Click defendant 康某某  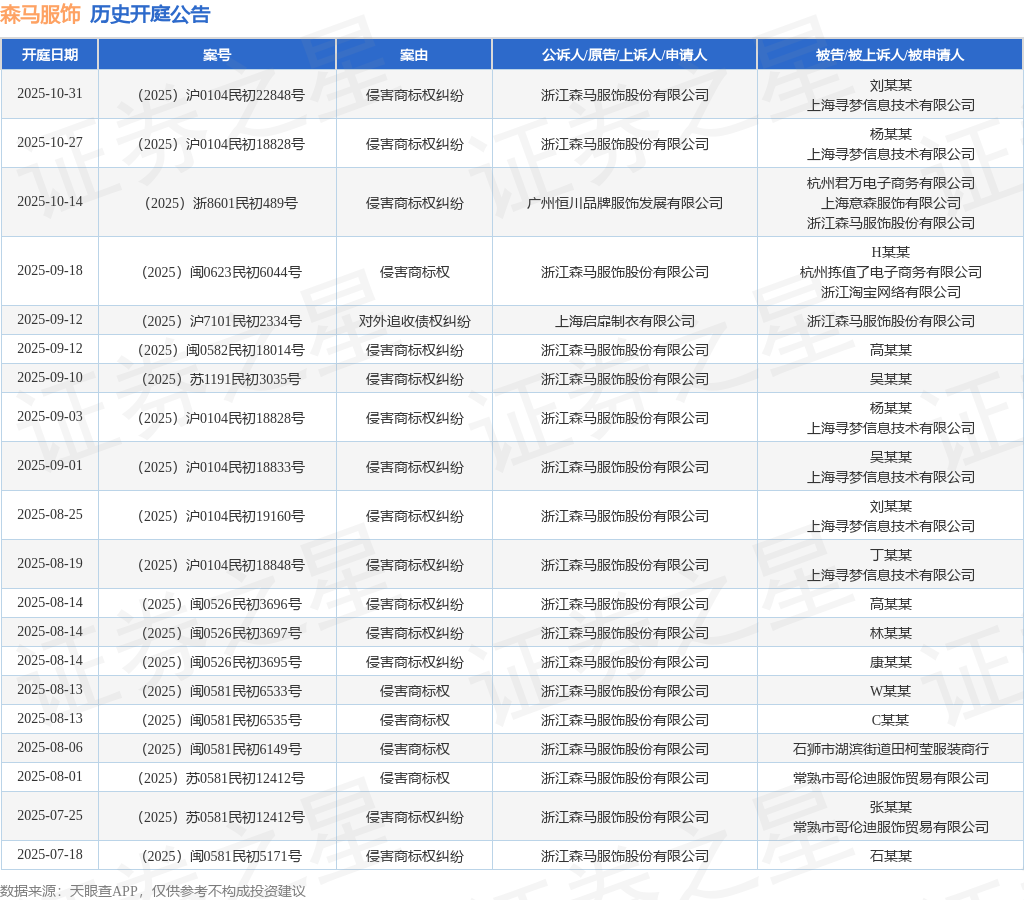[890, 662]
